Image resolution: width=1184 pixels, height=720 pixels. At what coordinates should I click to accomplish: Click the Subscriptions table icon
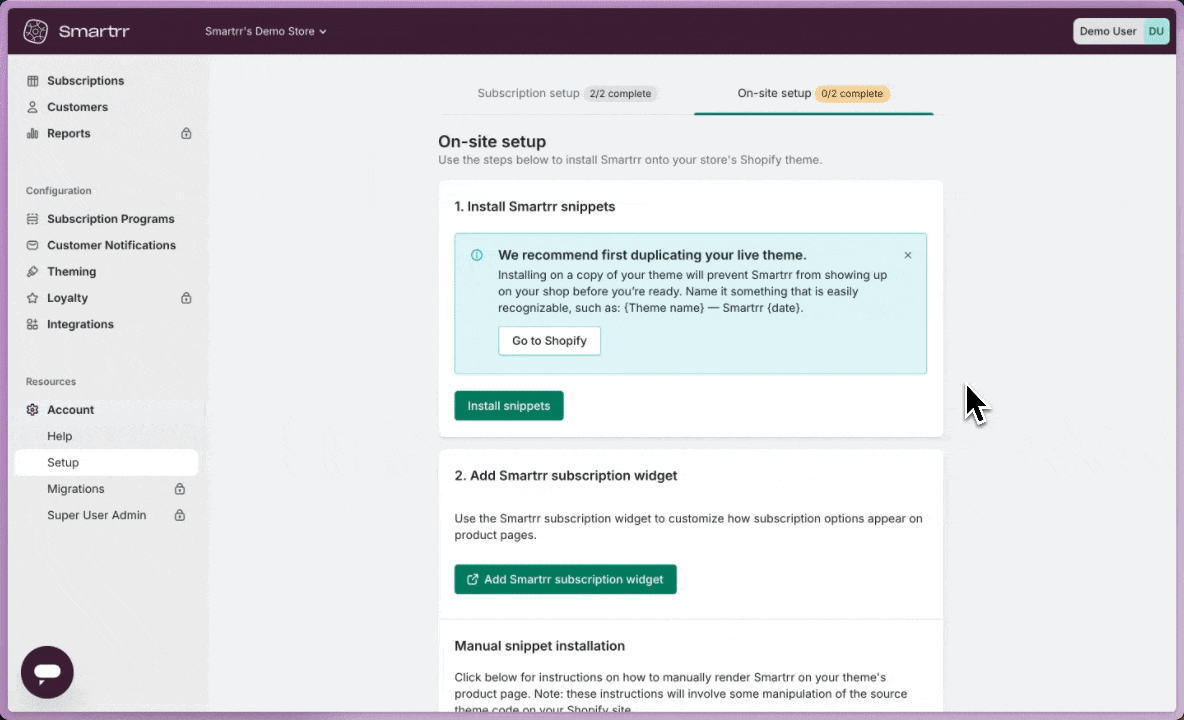pyautogui.click(x=32, y=81)
